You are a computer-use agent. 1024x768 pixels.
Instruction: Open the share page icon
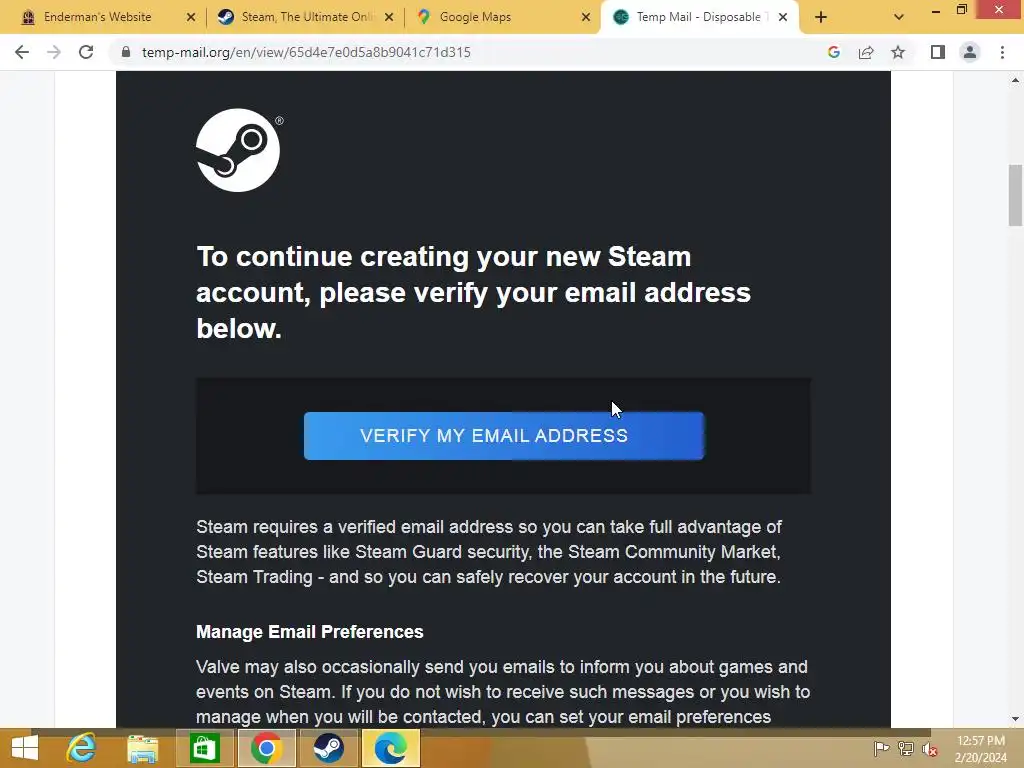(x=866, y=52)
